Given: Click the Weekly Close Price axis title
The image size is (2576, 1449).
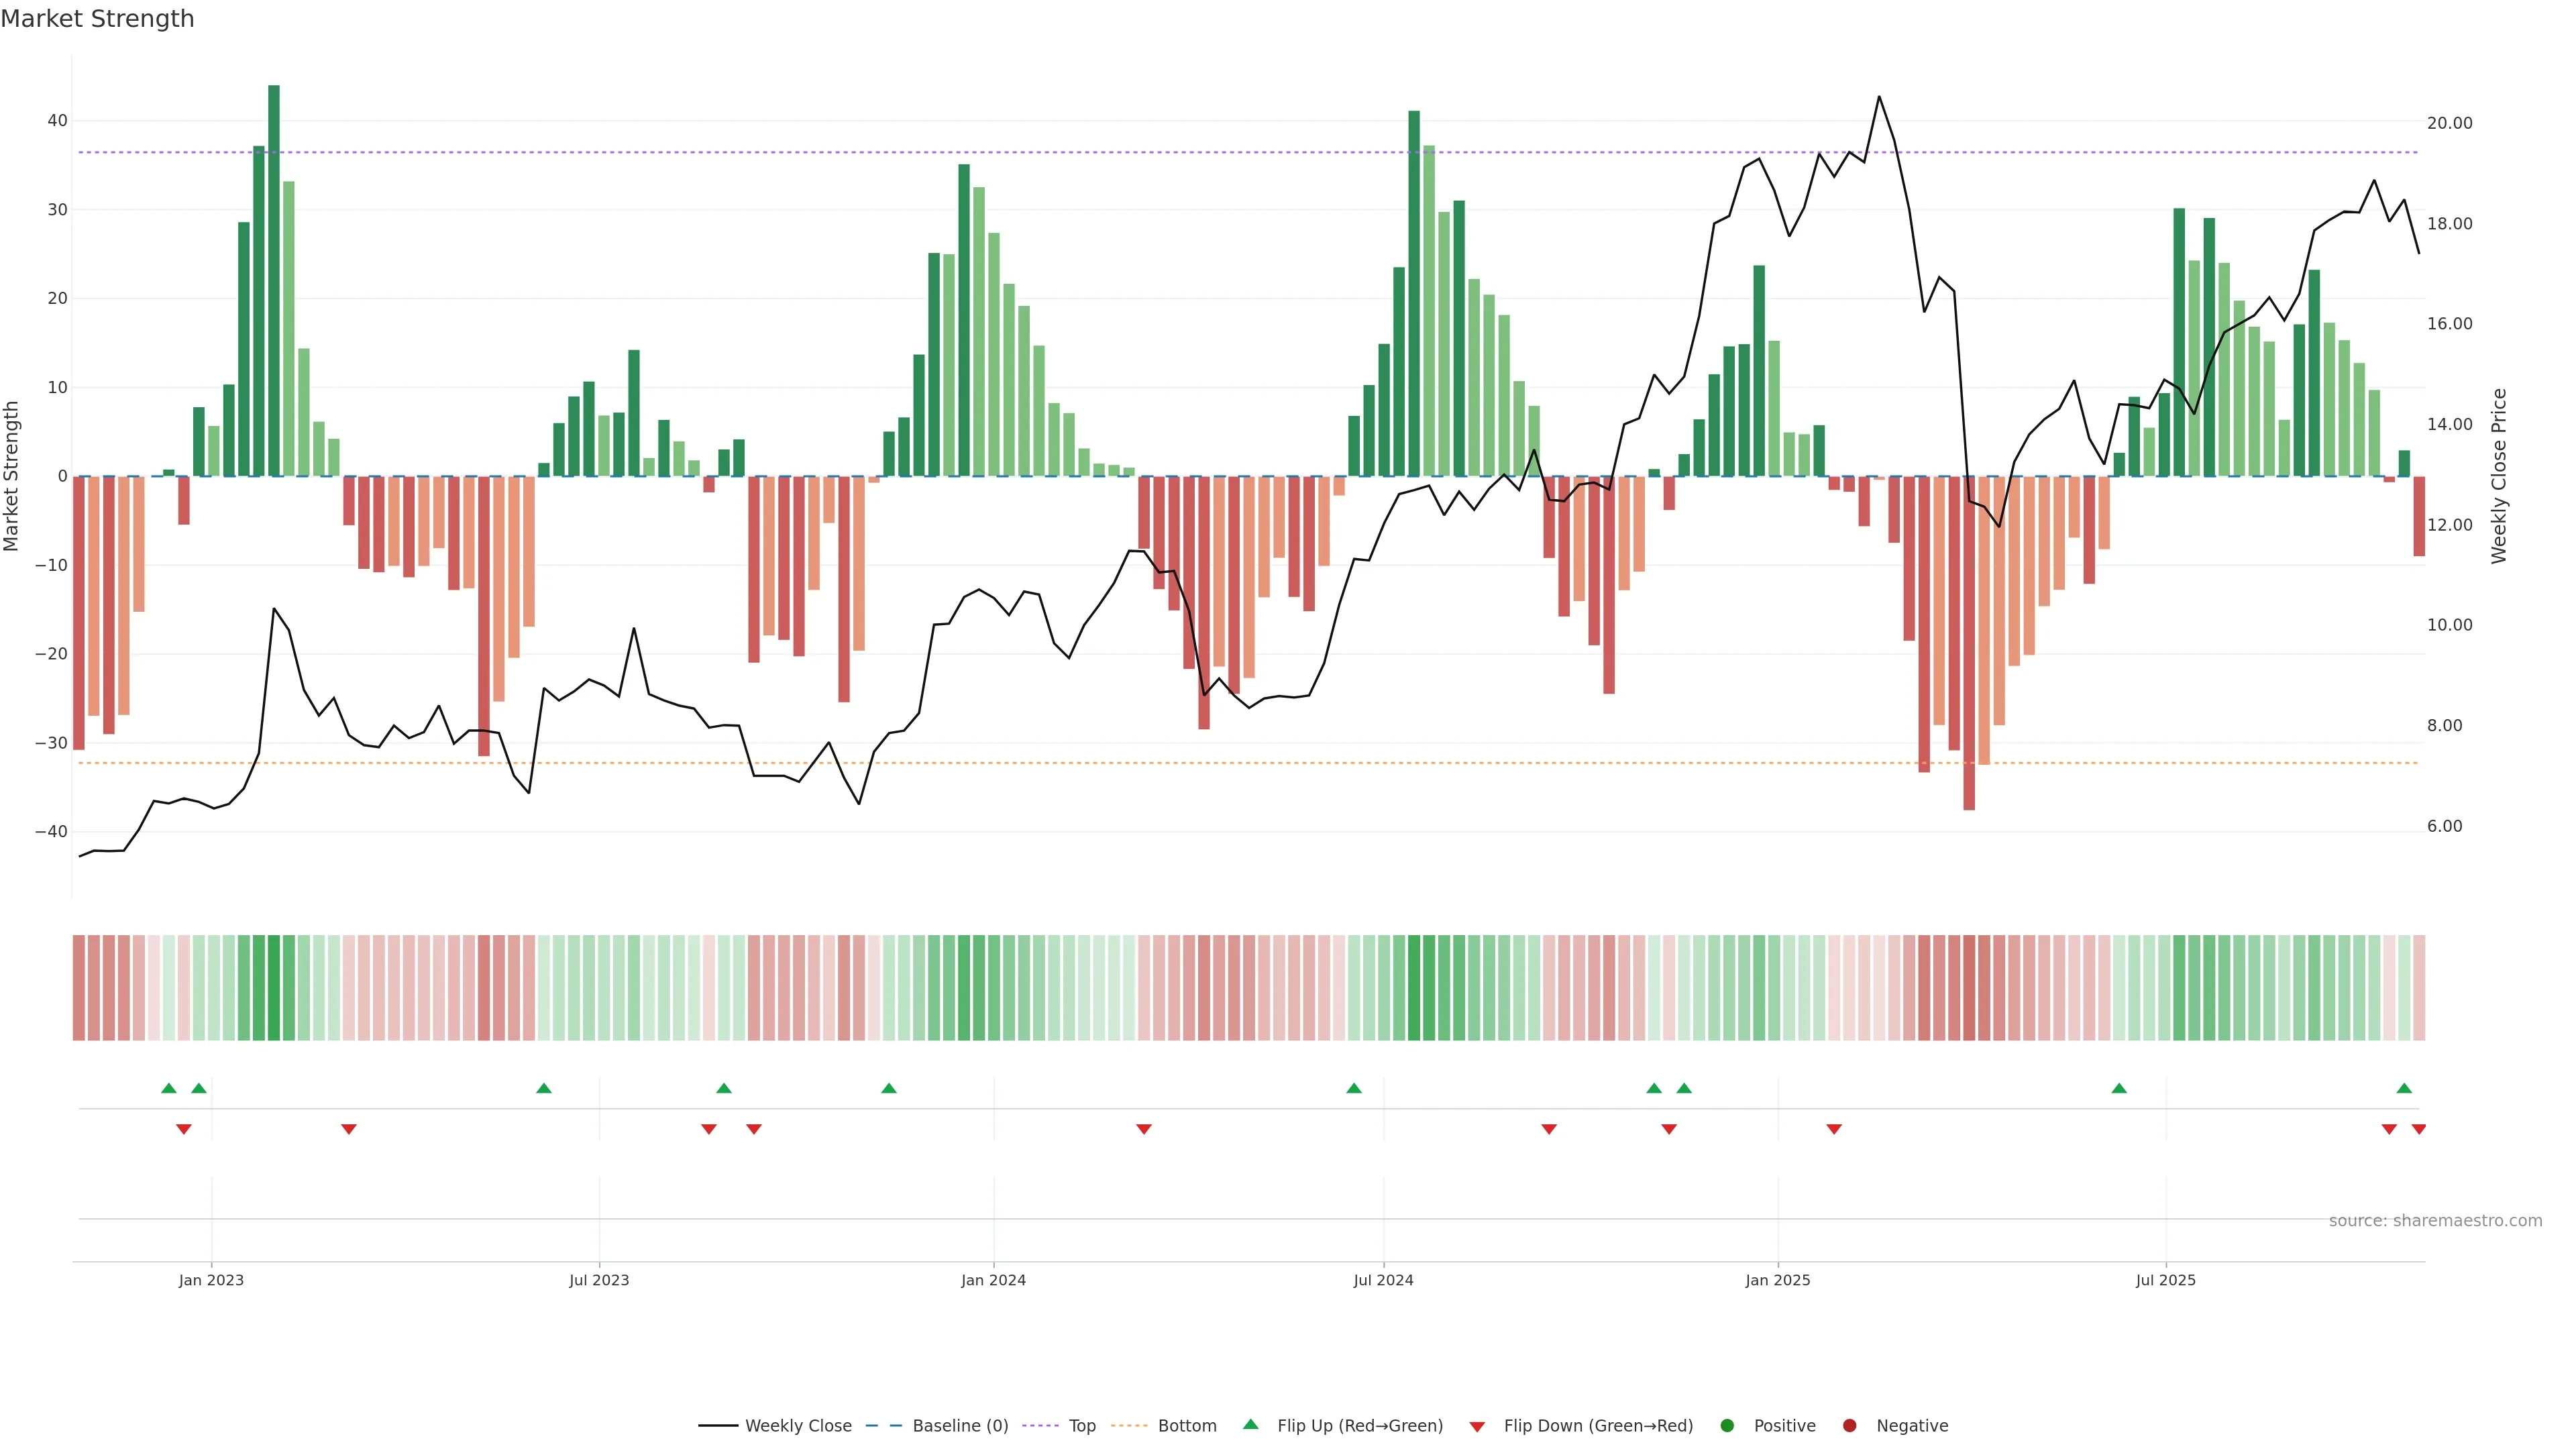Looking at the screenshot, I should point(2499,476).
